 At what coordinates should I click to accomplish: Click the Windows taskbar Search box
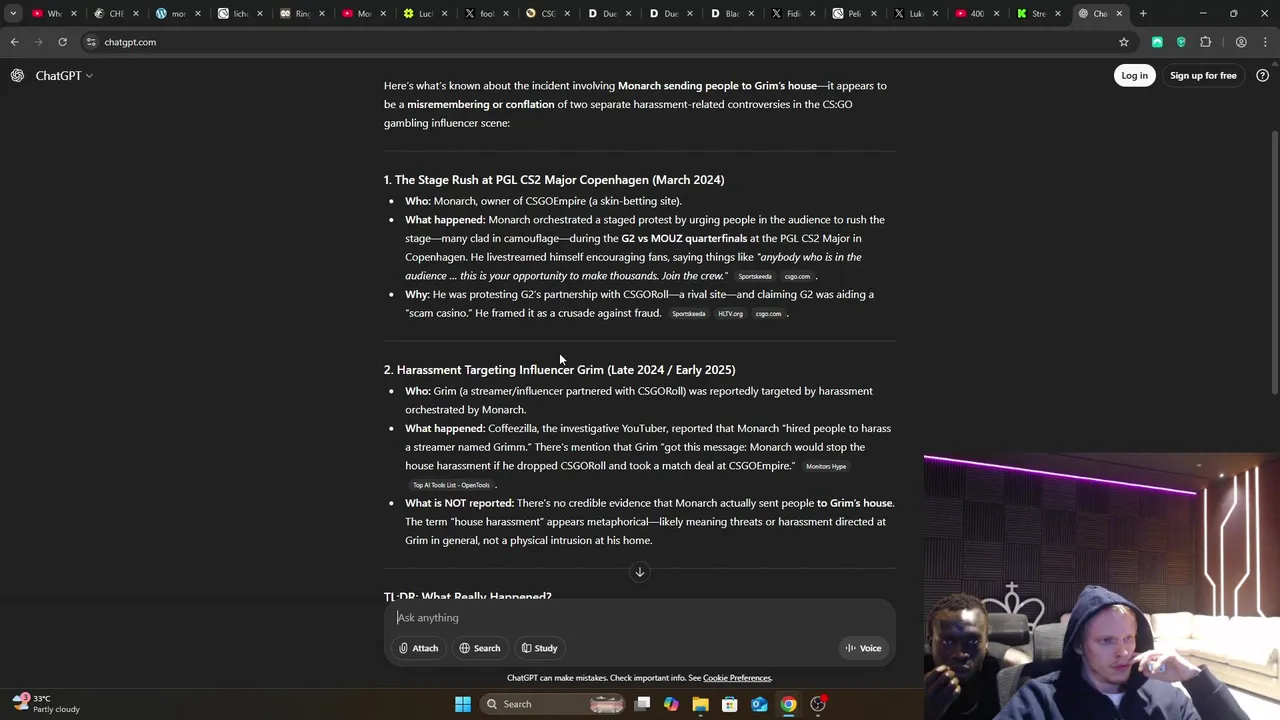coord(554,704)
